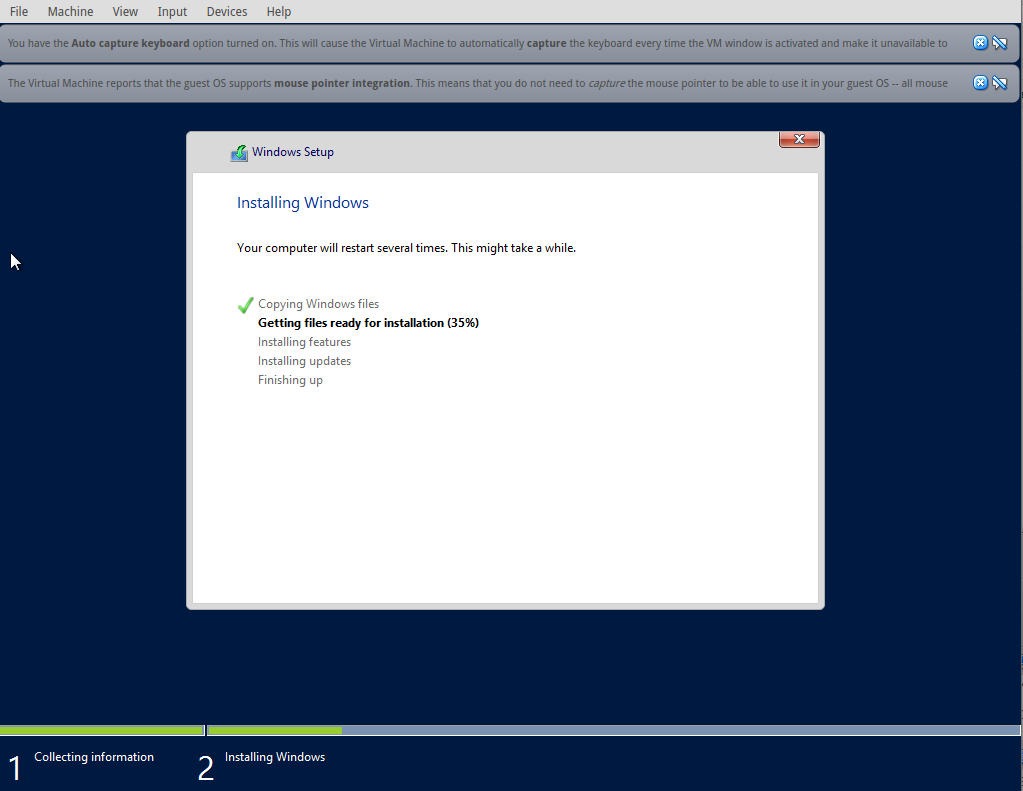
Task: Open the Input menu
Action: 171,11
